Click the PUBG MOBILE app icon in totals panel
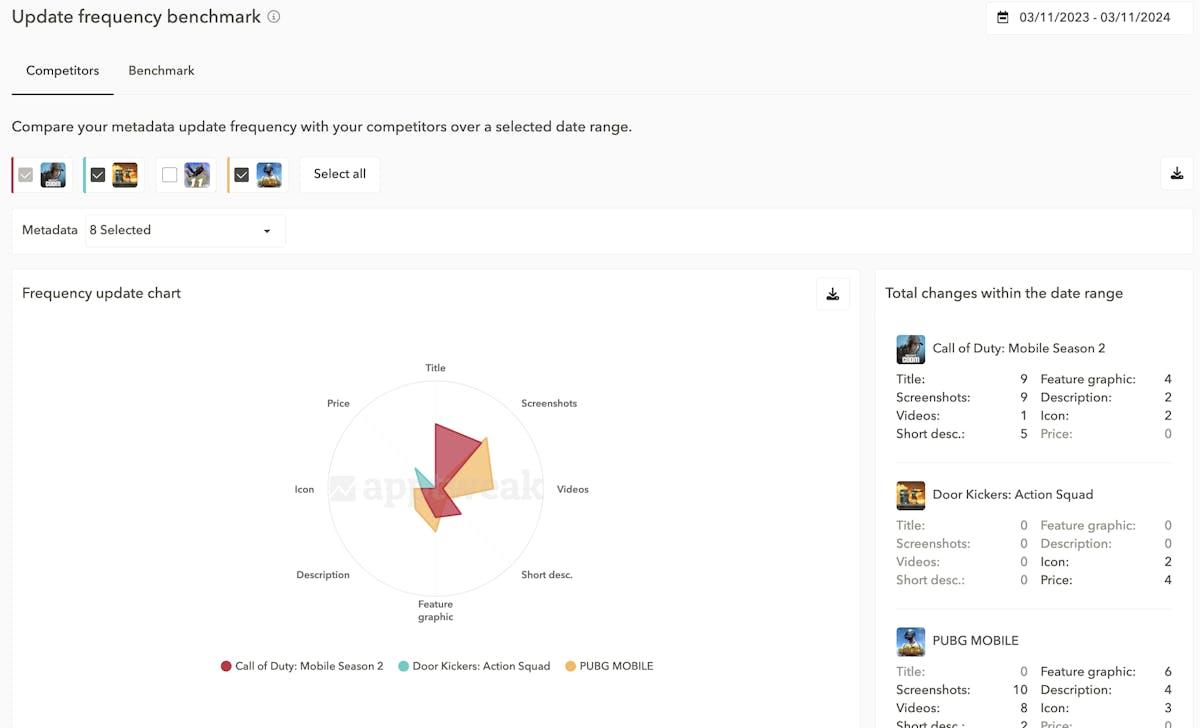1200x728 pixels. pos(910,641)
